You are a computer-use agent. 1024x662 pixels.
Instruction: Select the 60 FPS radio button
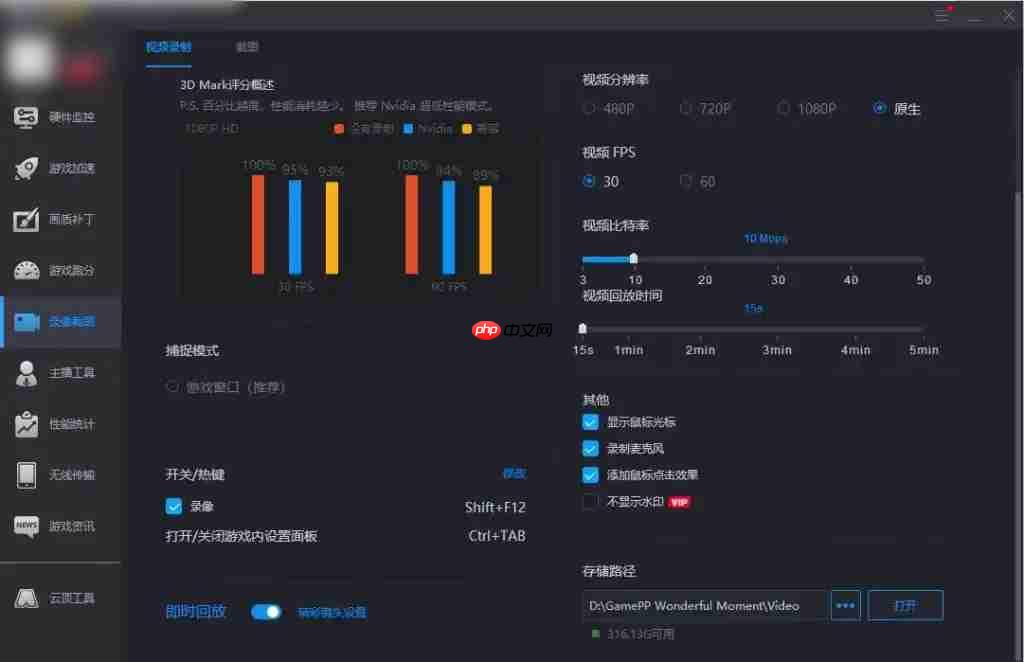click(689, 181)
